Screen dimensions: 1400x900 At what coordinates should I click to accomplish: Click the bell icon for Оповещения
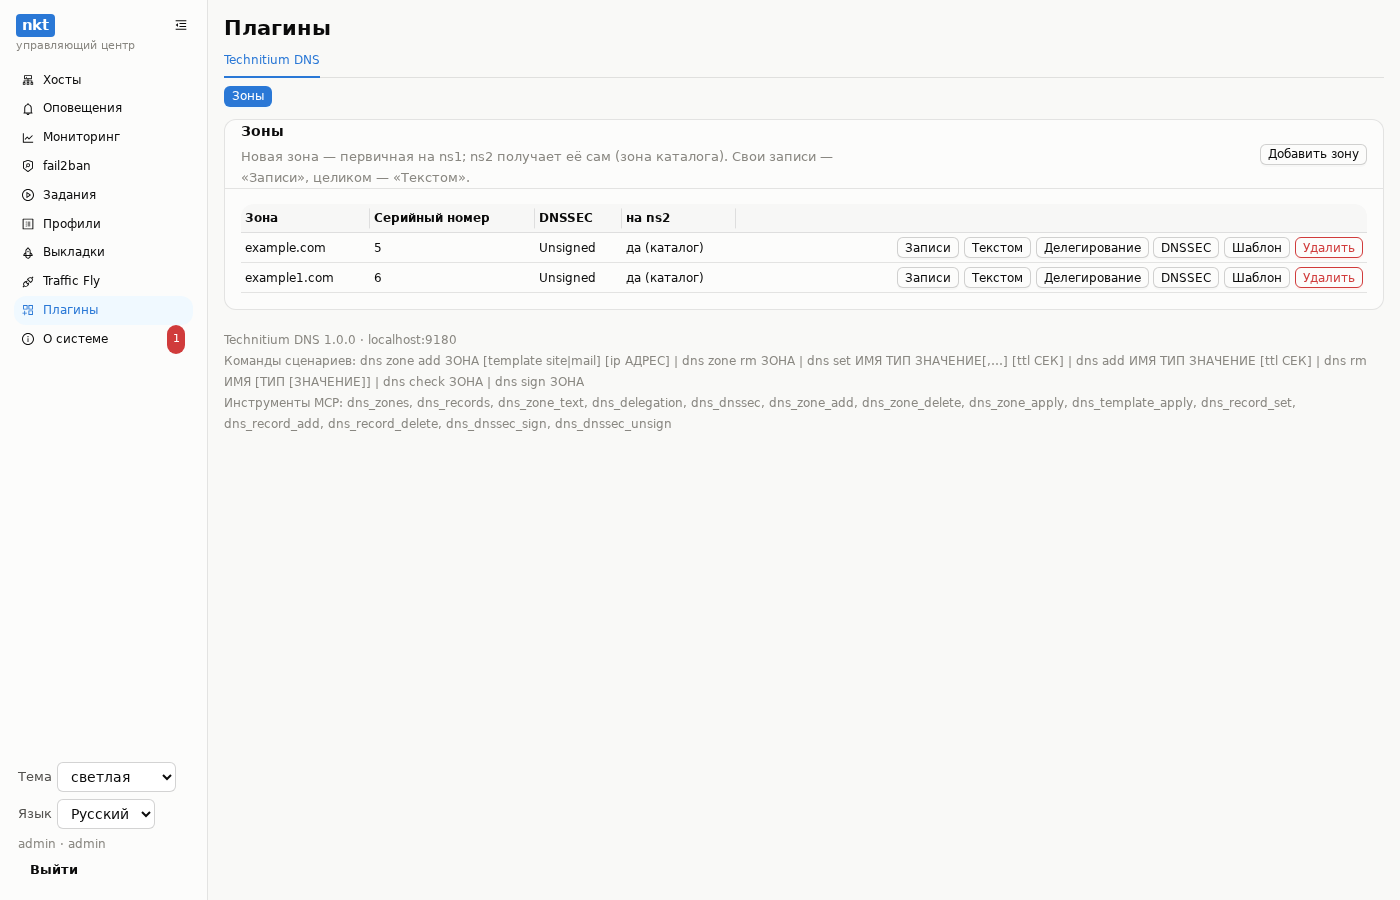tap(28, 109)
